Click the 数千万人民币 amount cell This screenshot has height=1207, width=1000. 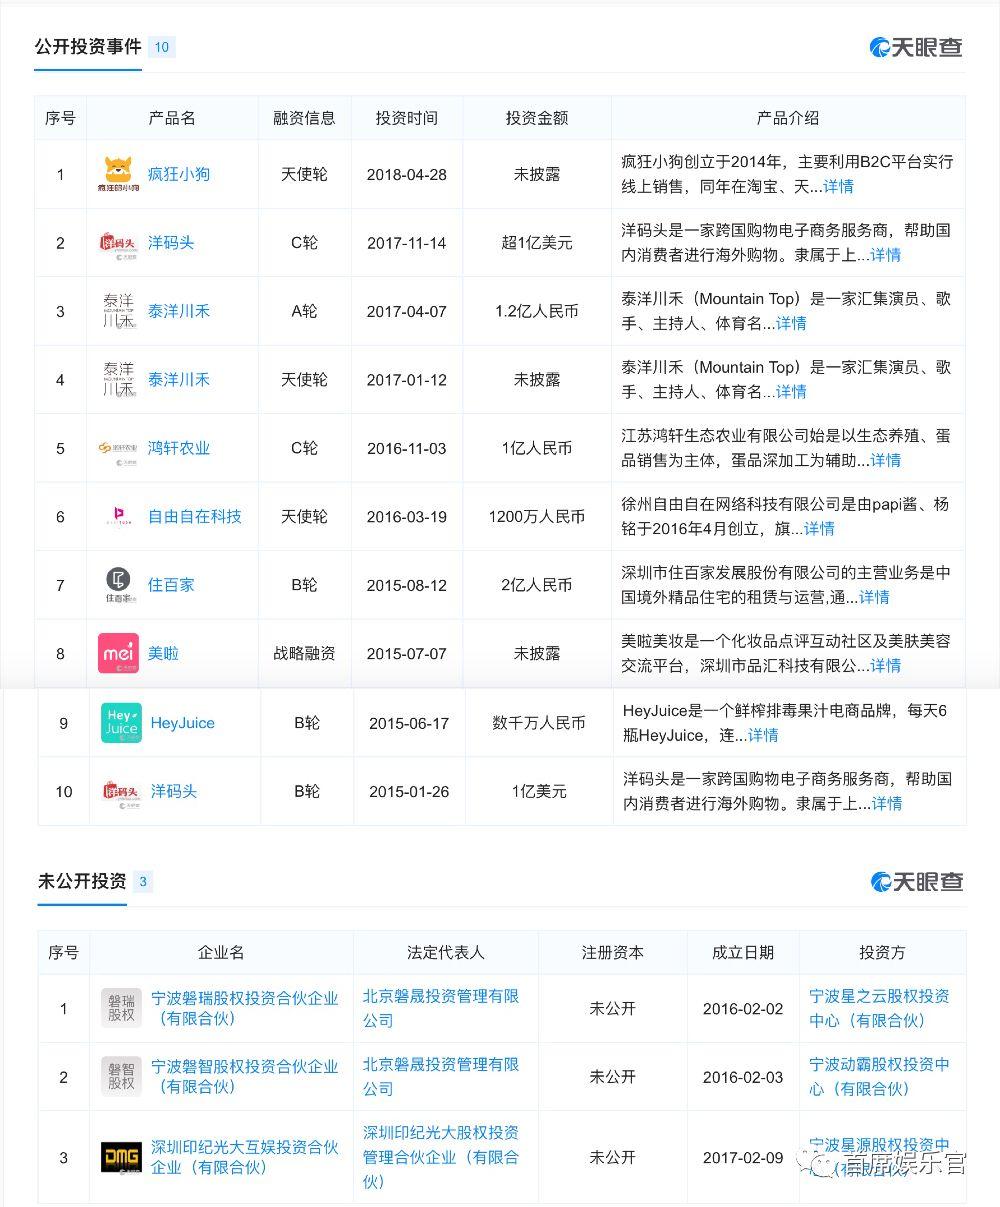click(x=539, y=723)
